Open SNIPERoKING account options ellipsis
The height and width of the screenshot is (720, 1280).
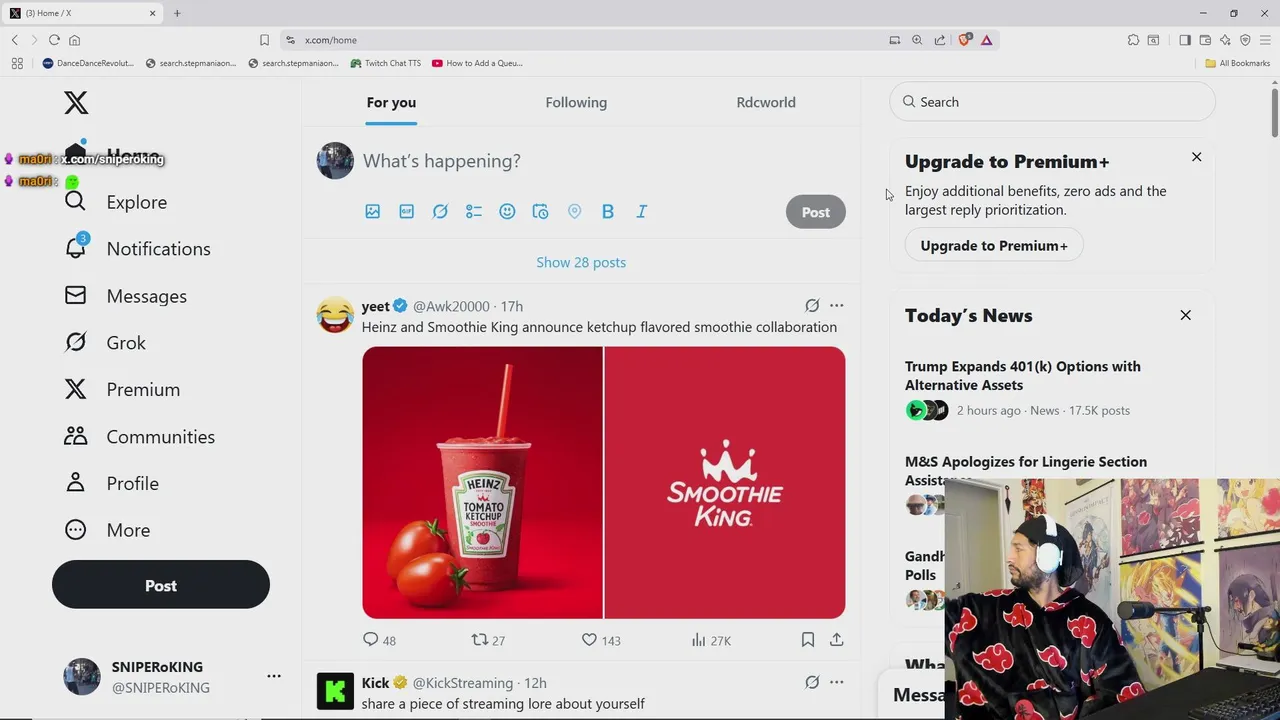(x=274, y=676)
